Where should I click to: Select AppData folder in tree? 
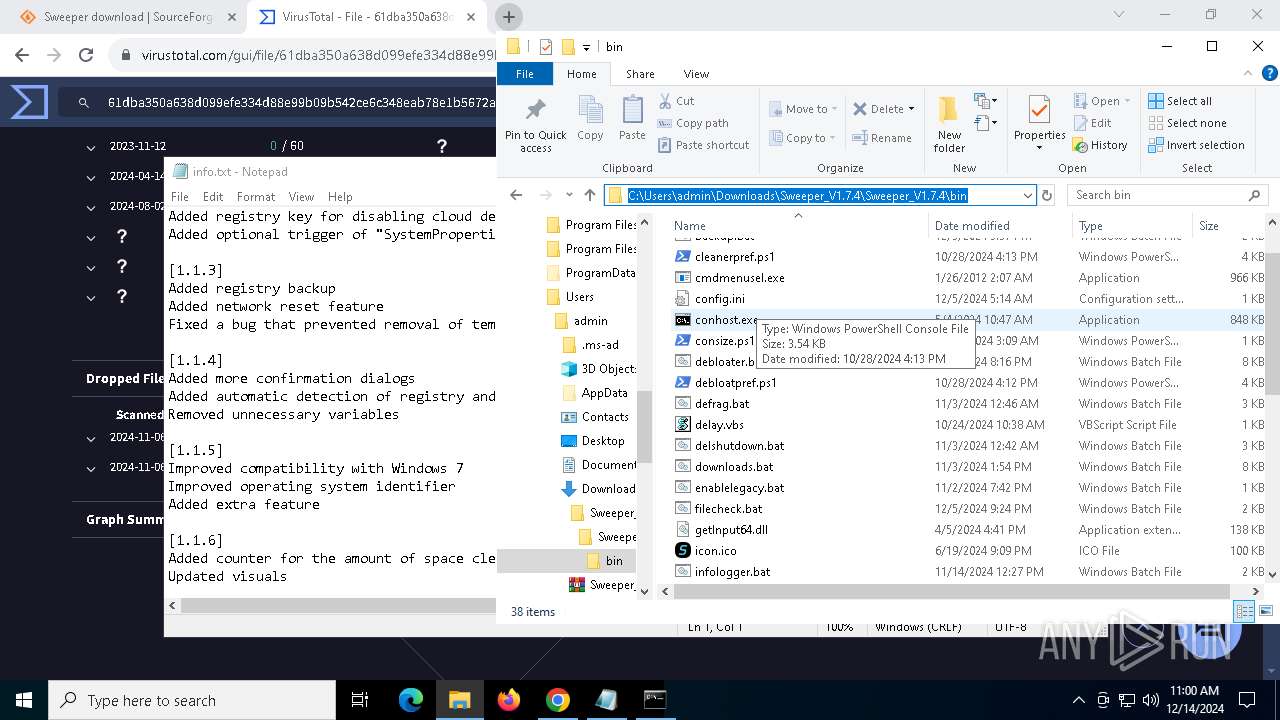(x=604, y=393)
